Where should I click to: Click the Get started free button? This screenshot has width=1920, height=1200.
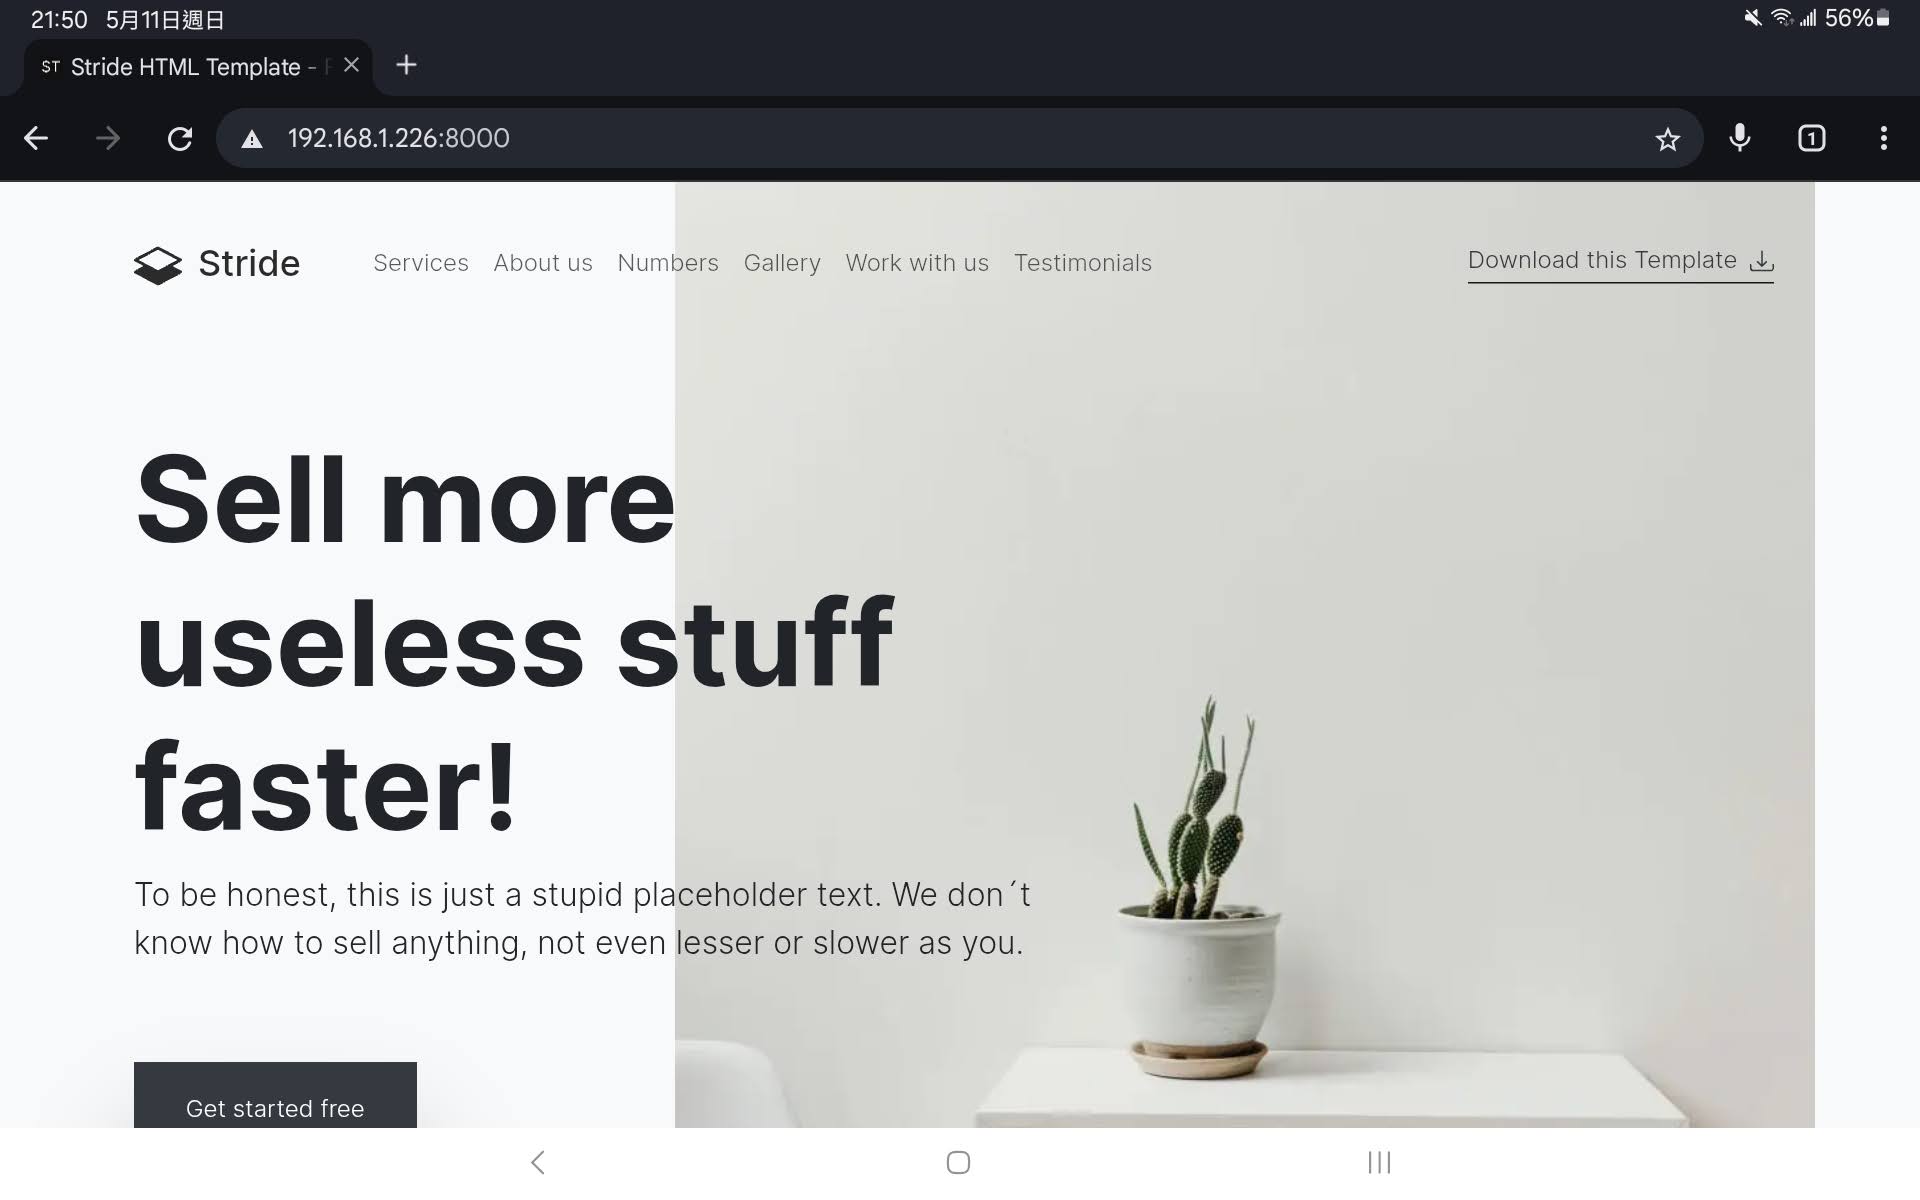pos(275,1096)
